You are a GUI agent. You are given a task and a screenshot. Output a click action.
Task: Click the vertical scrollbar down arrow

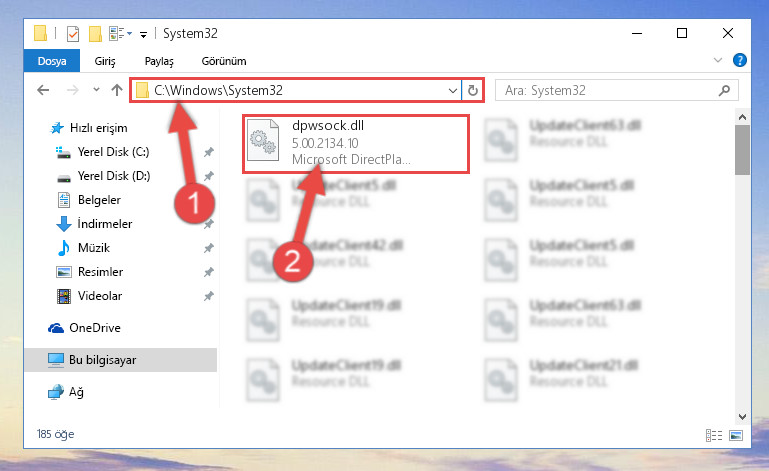(743, 417)
